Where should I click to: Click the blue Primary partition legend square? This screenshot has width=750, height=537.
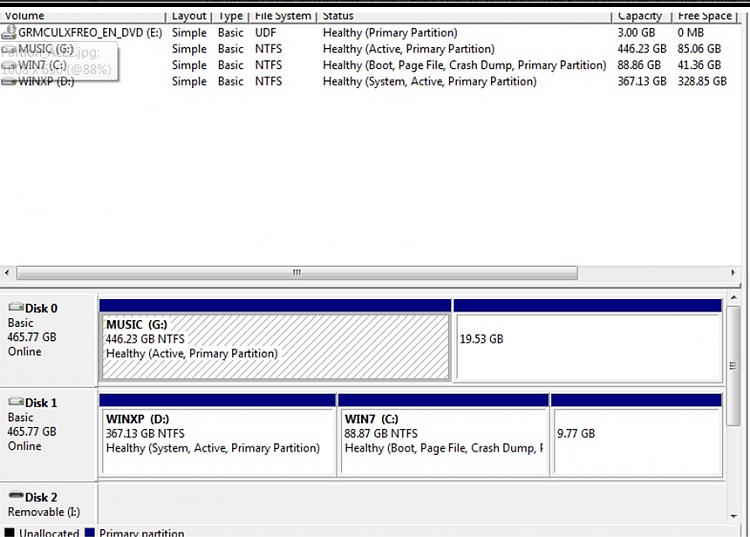tap(89, 532)
